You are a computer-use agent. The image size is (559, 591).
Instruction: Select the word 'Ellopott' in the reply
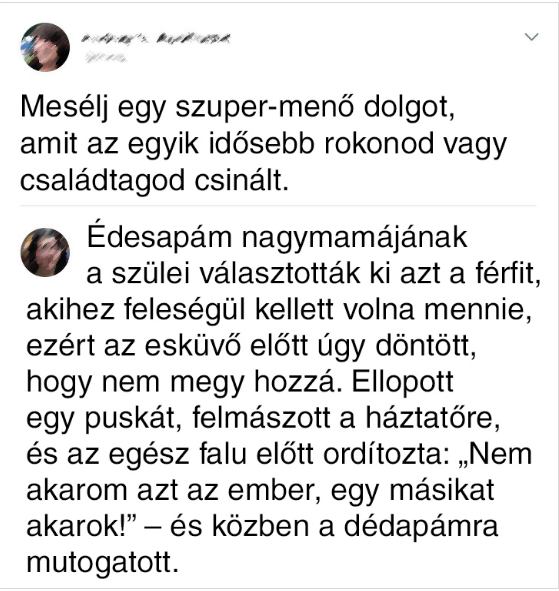[403, 382]
